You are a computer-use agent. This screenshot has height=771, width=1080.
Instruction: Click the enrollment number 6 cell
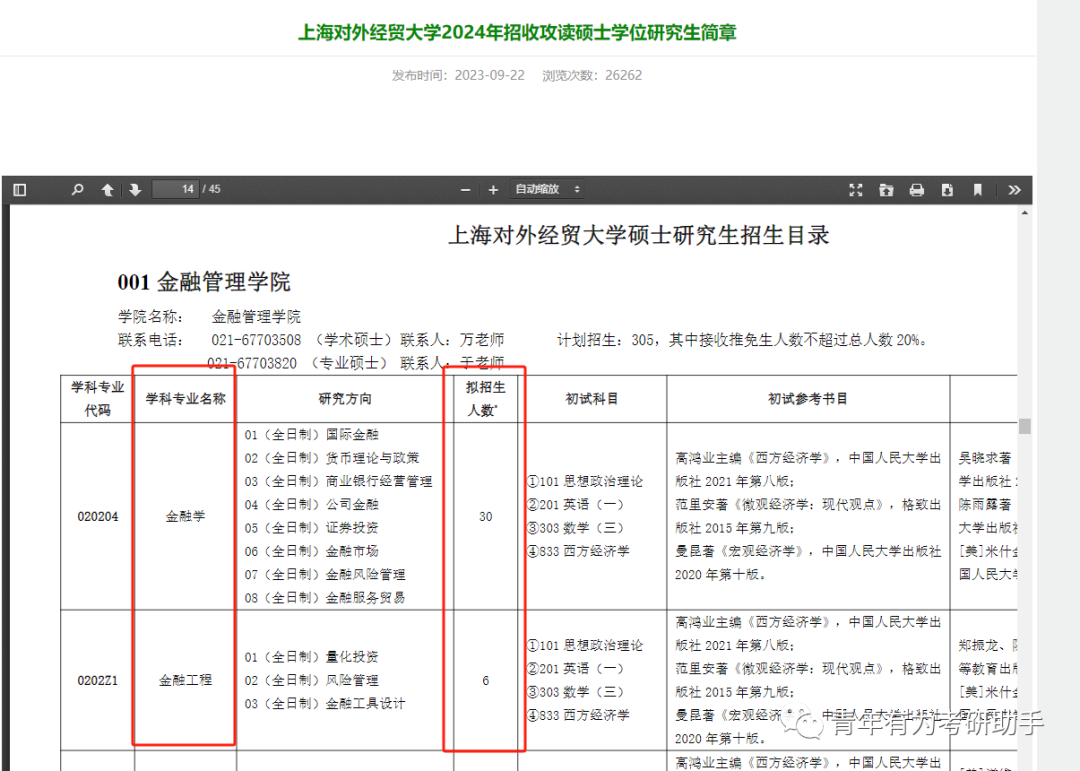pyautogui.click(x=486, y=681)
